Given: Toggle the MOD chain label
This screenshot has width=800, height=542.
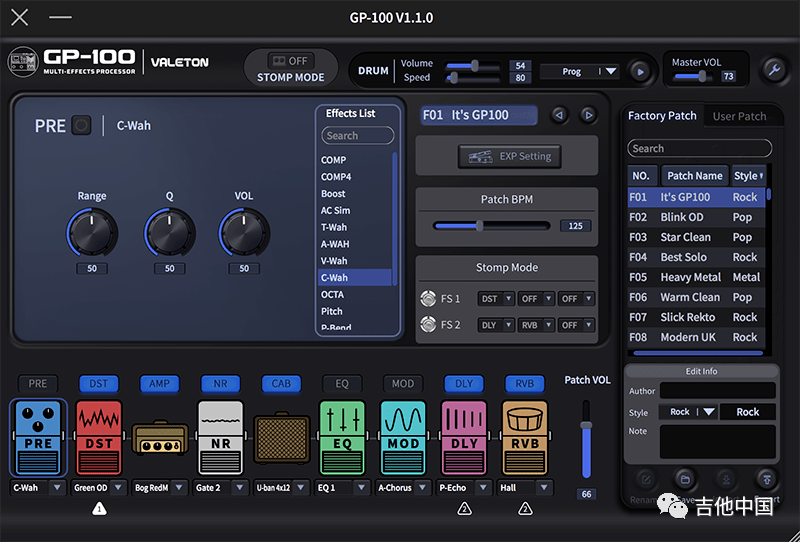Looking at the screenshot, I should (x=403, y=384).
